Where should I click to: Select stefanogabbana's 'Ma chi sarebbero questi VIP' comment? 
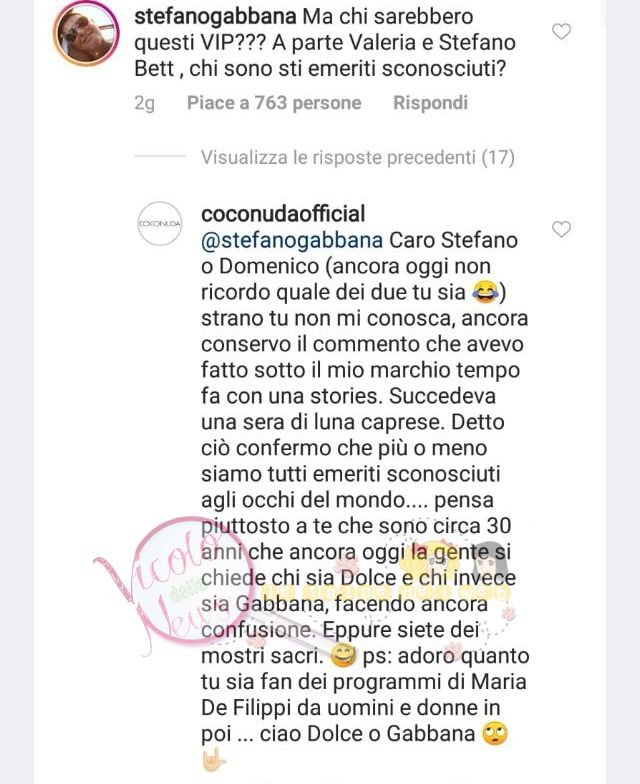325,42
